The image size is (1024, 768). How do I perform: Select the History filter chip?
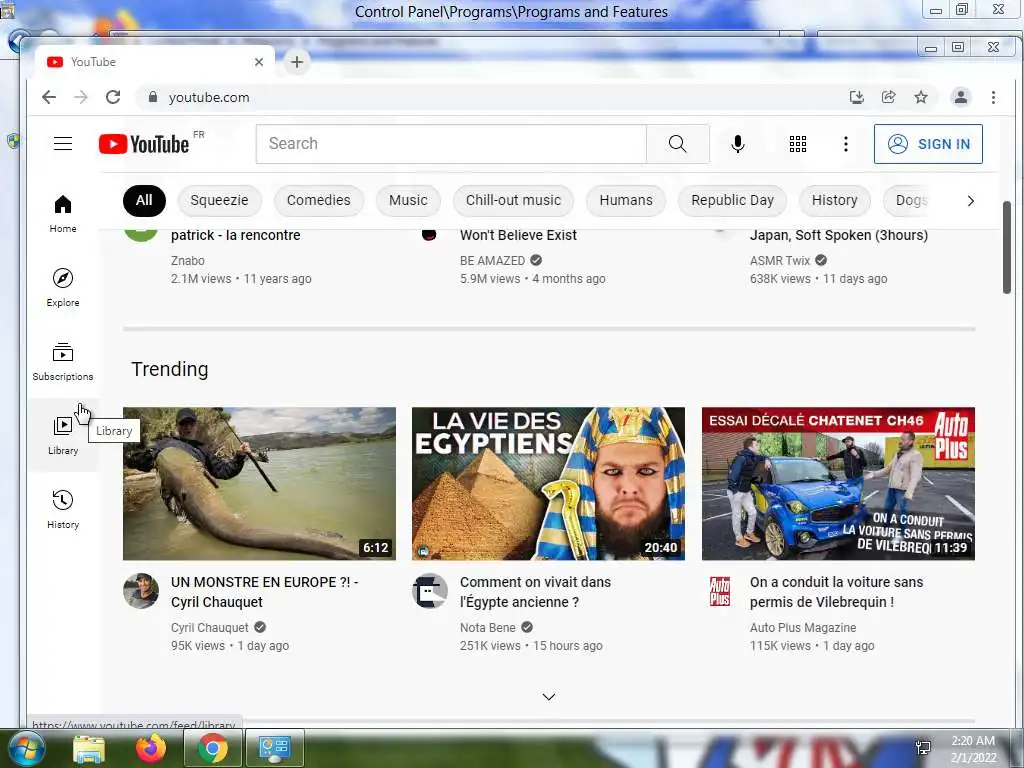(x=835, y=200)
